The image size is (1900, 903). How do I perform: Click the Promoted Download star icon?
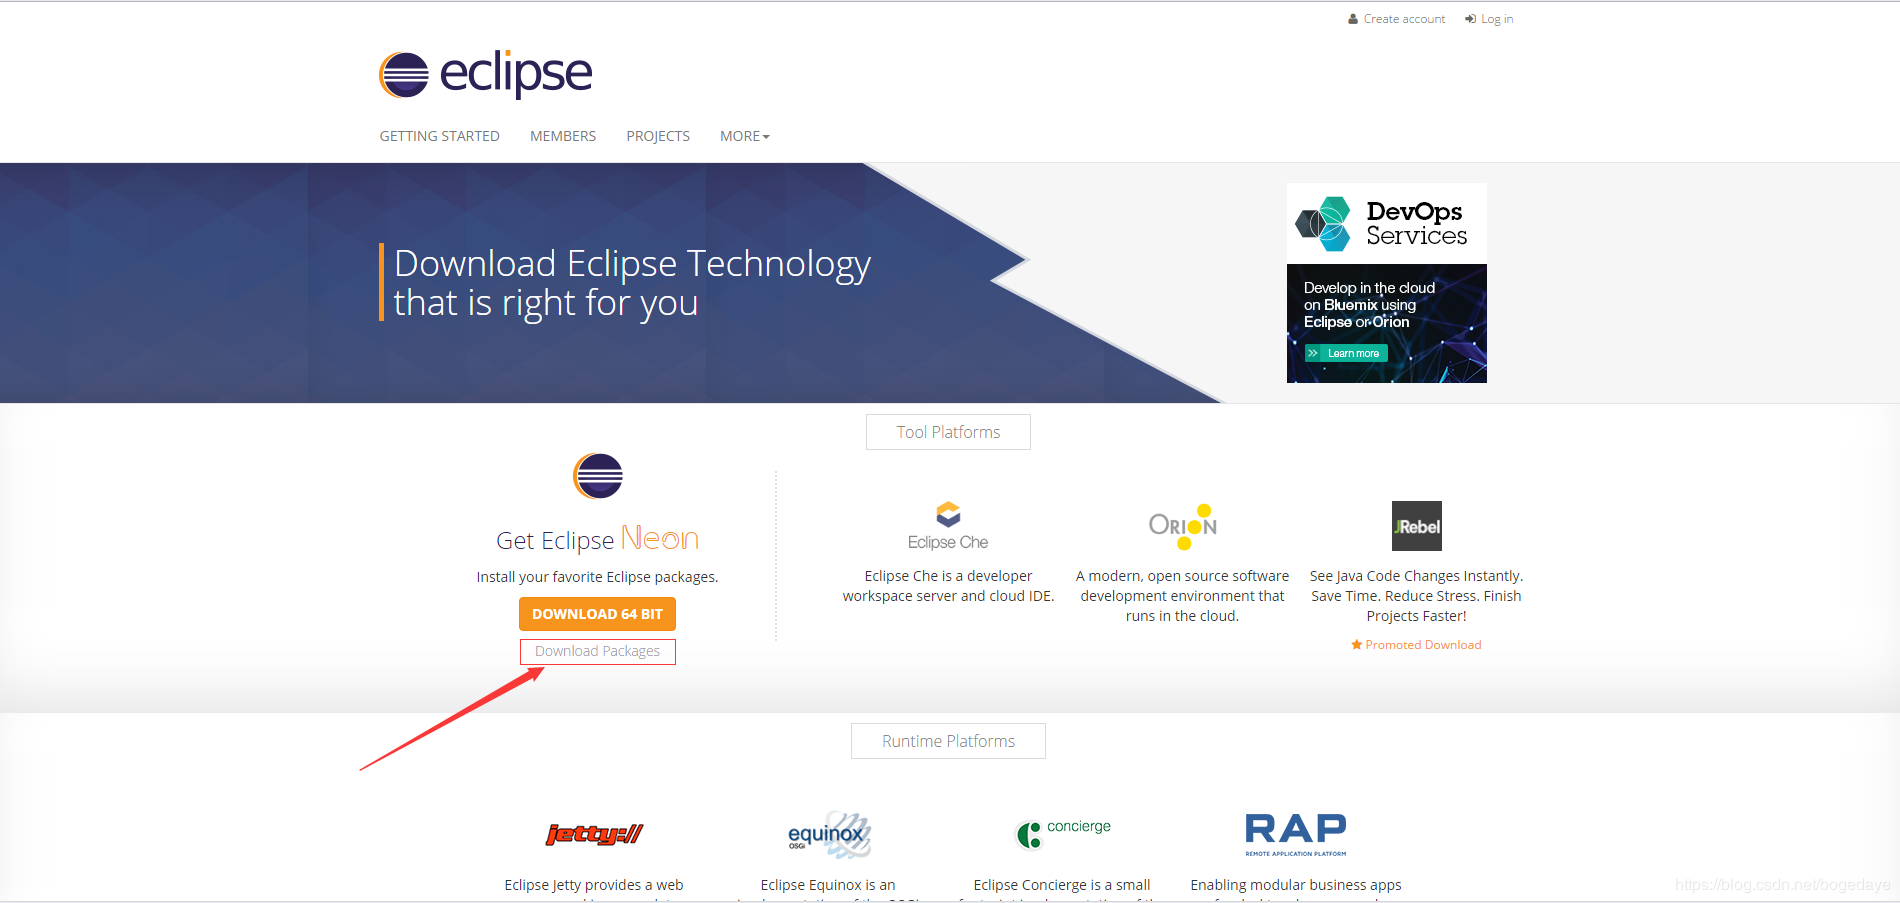point(1357,645)
